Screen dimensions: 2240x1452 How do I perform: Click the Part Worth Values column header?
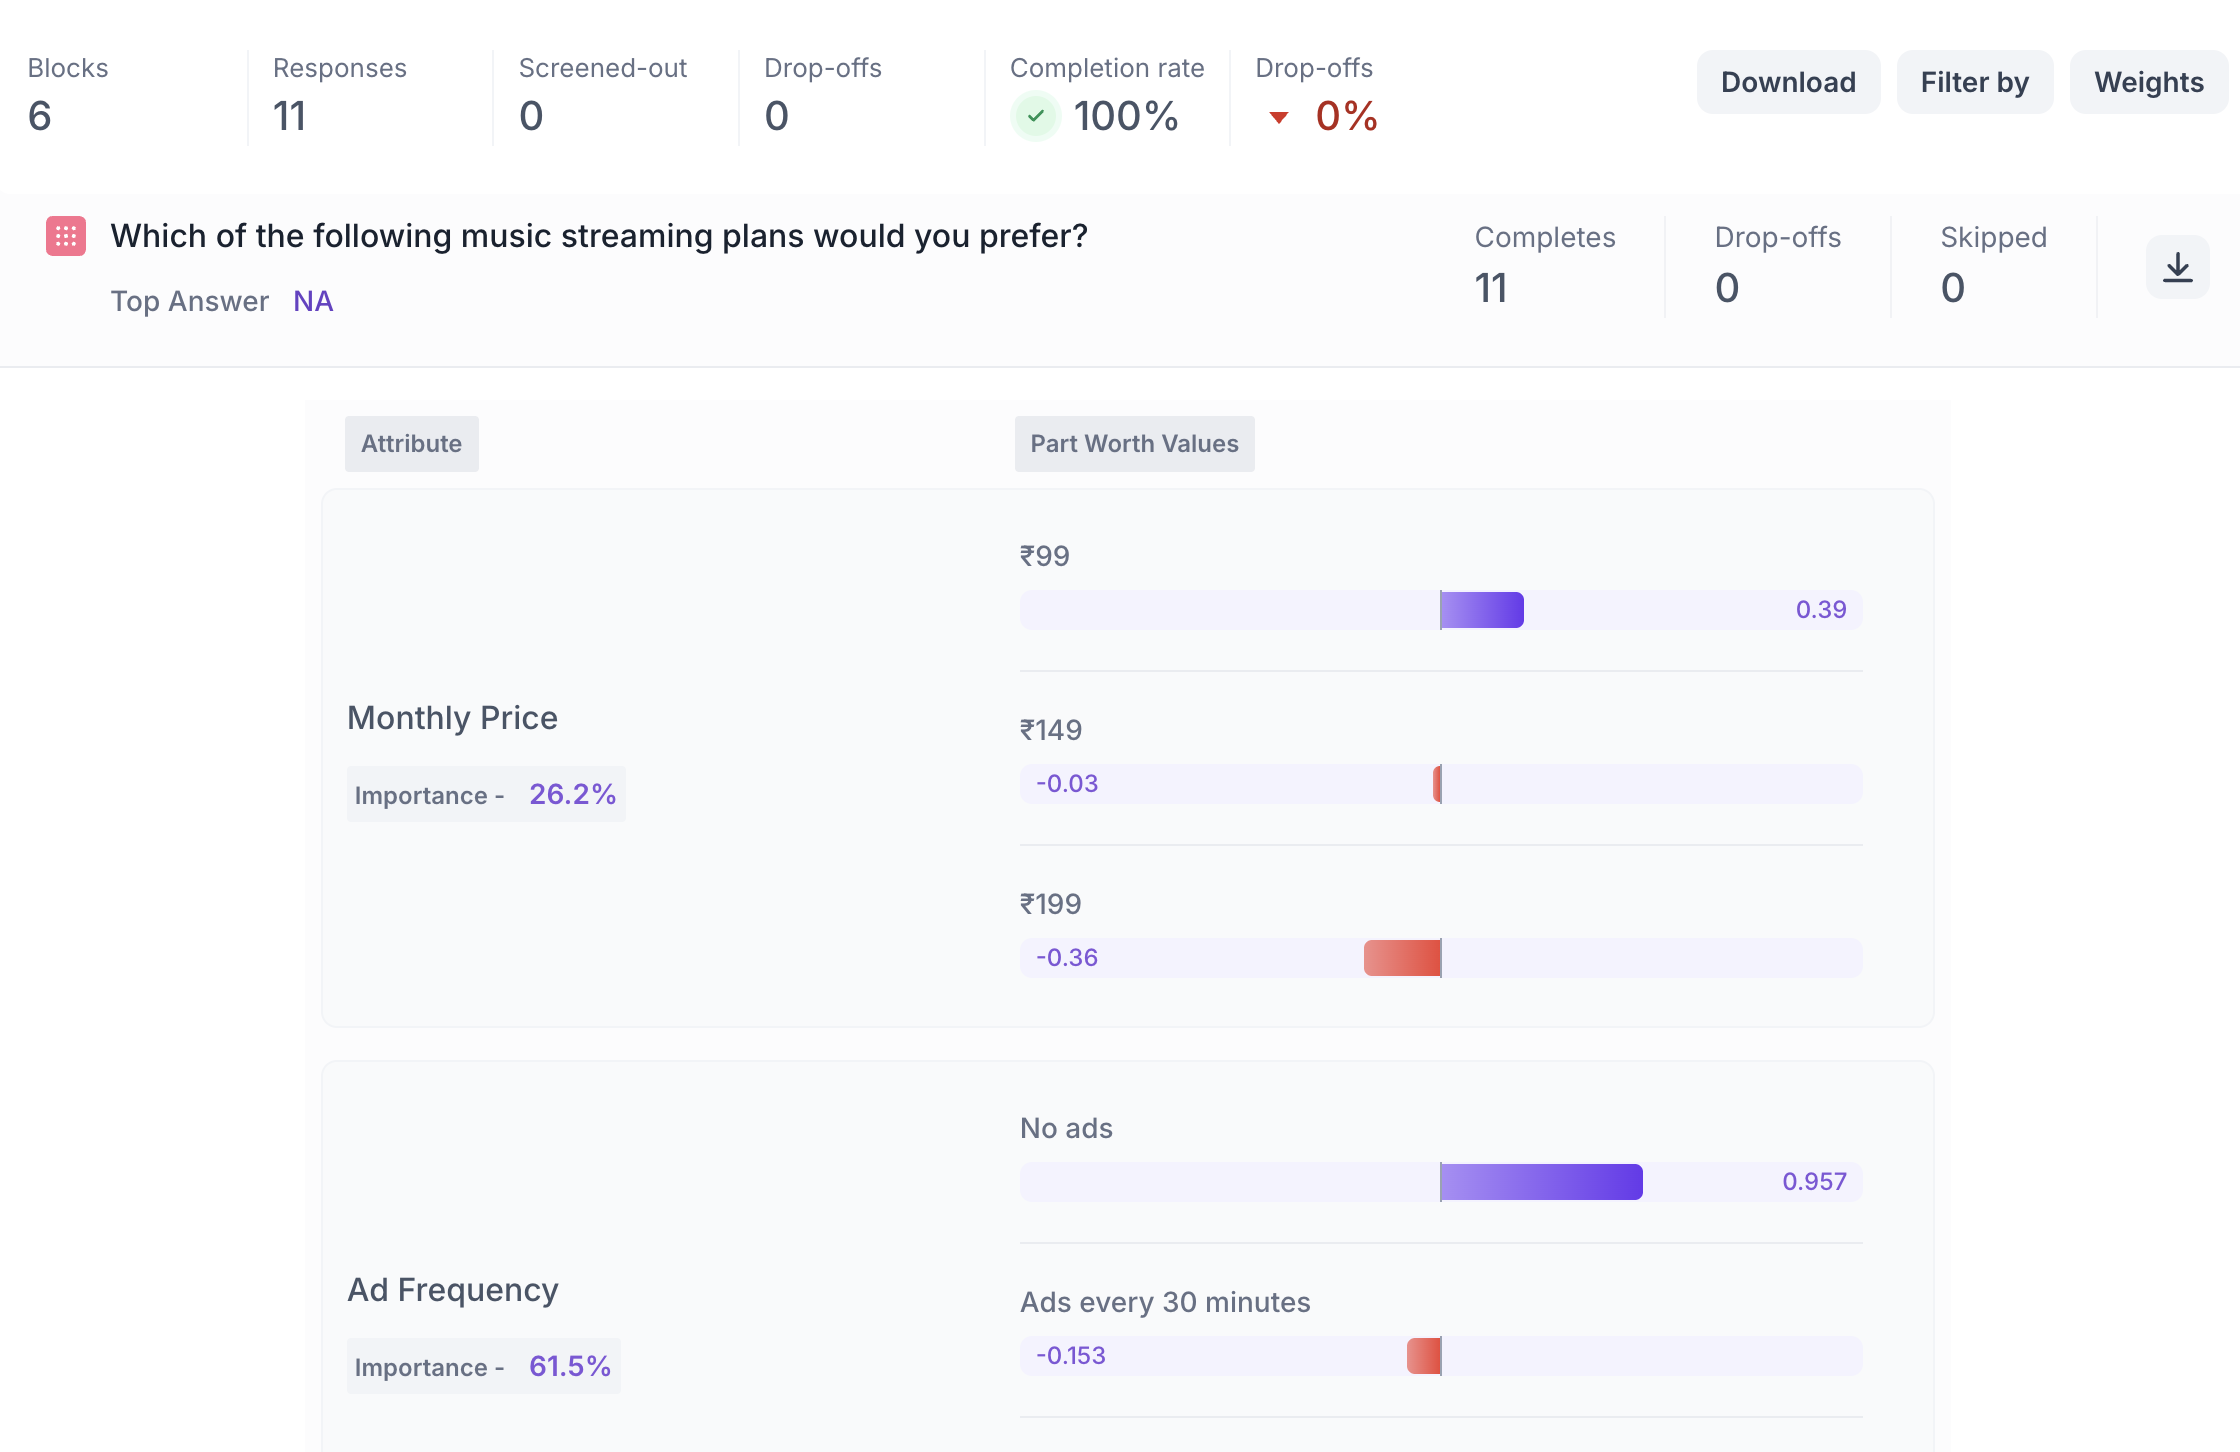click(1134, 443)
